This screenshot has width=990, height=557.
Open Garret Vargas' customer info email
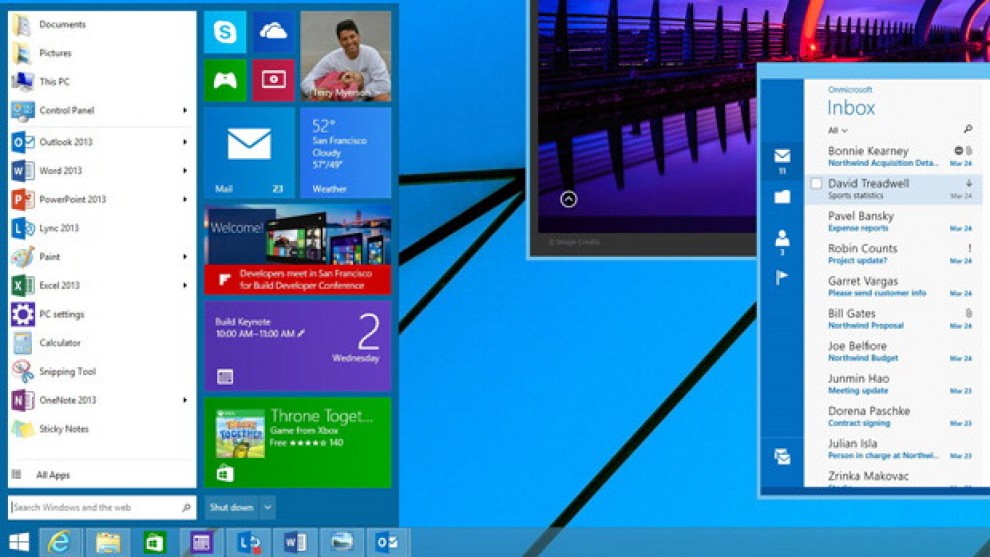click(892, 286)
